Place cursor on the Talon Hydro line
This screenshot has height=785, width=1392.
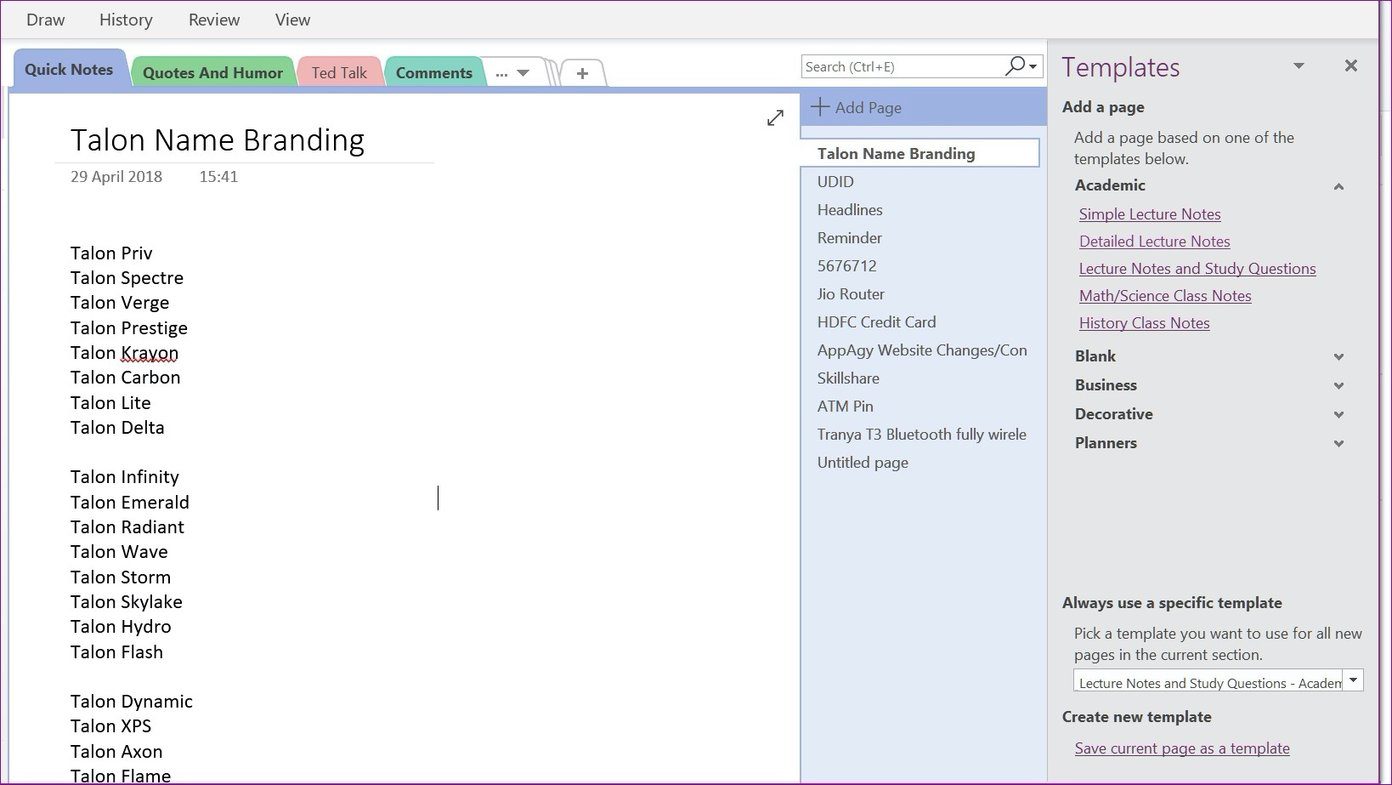point(120,626)
